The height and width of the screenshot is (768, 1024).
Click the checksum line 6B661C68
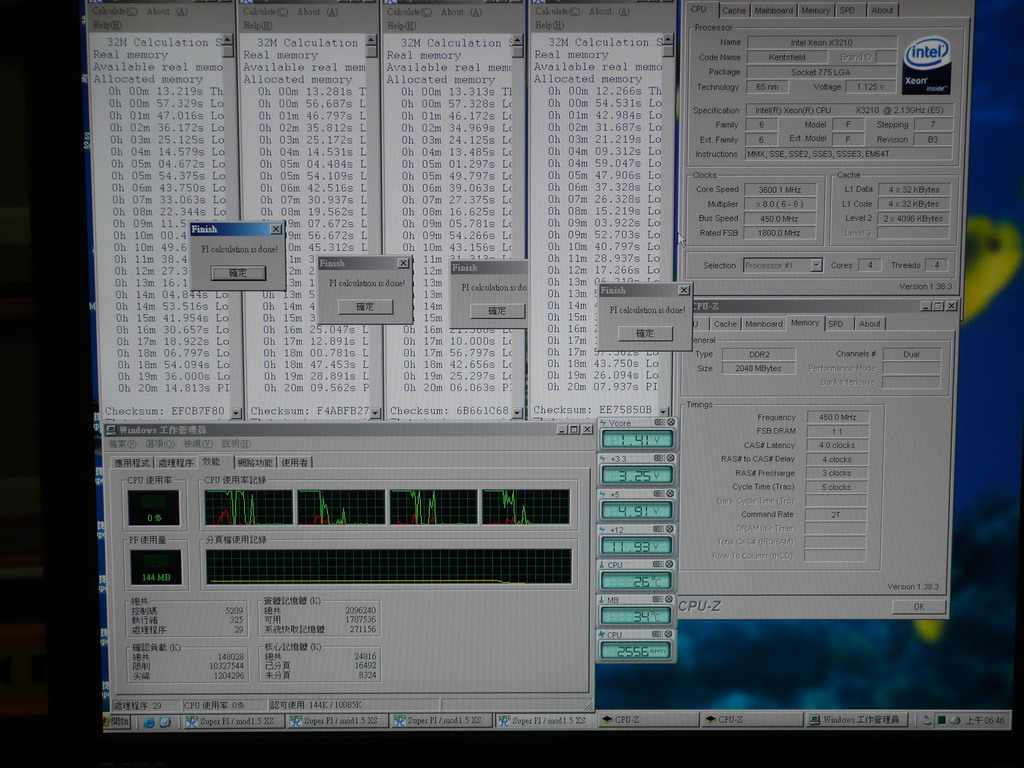pyautogui.click(x=449, y=411)
